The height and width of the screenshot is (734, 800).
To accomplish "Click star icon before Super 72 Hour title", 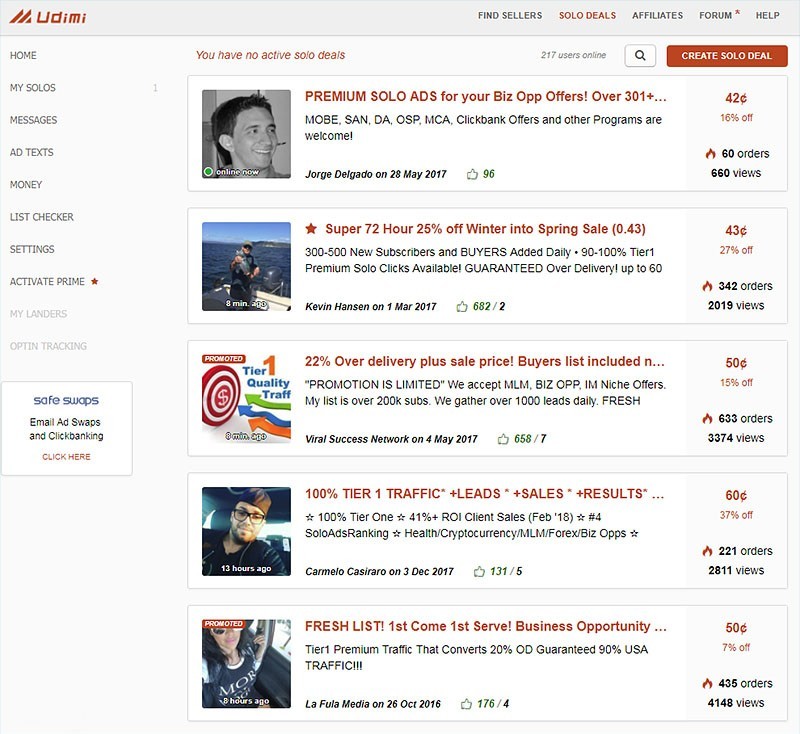I will 311,229.
